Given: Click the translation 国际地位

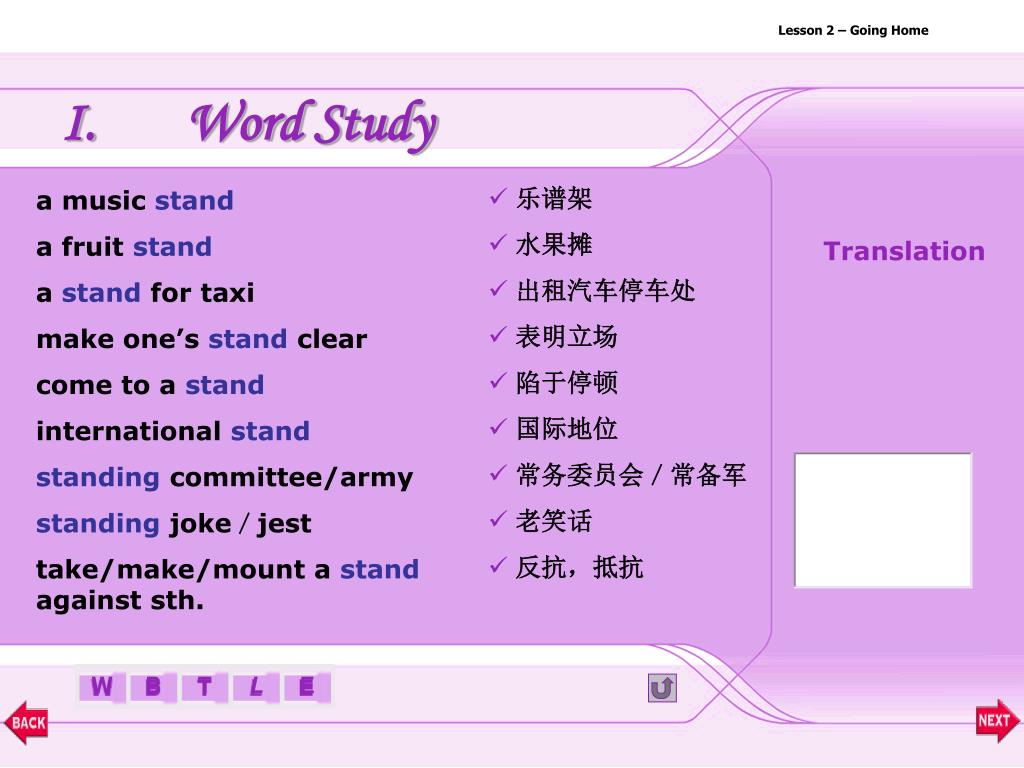Looking at the screenshot, I should (x=567, y=429).
